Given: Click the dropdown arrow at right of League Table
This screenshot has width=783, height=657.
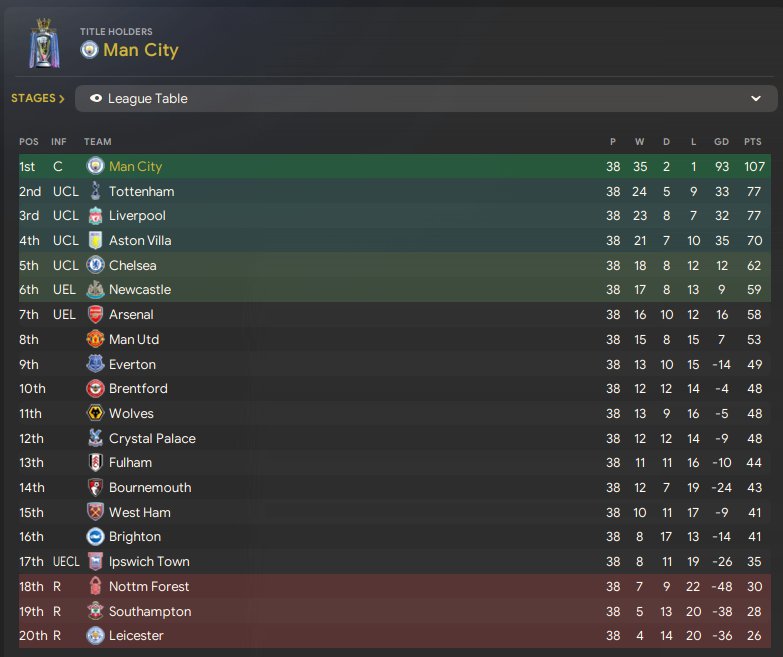Looking at the screenshot, I should coord(756,99).
